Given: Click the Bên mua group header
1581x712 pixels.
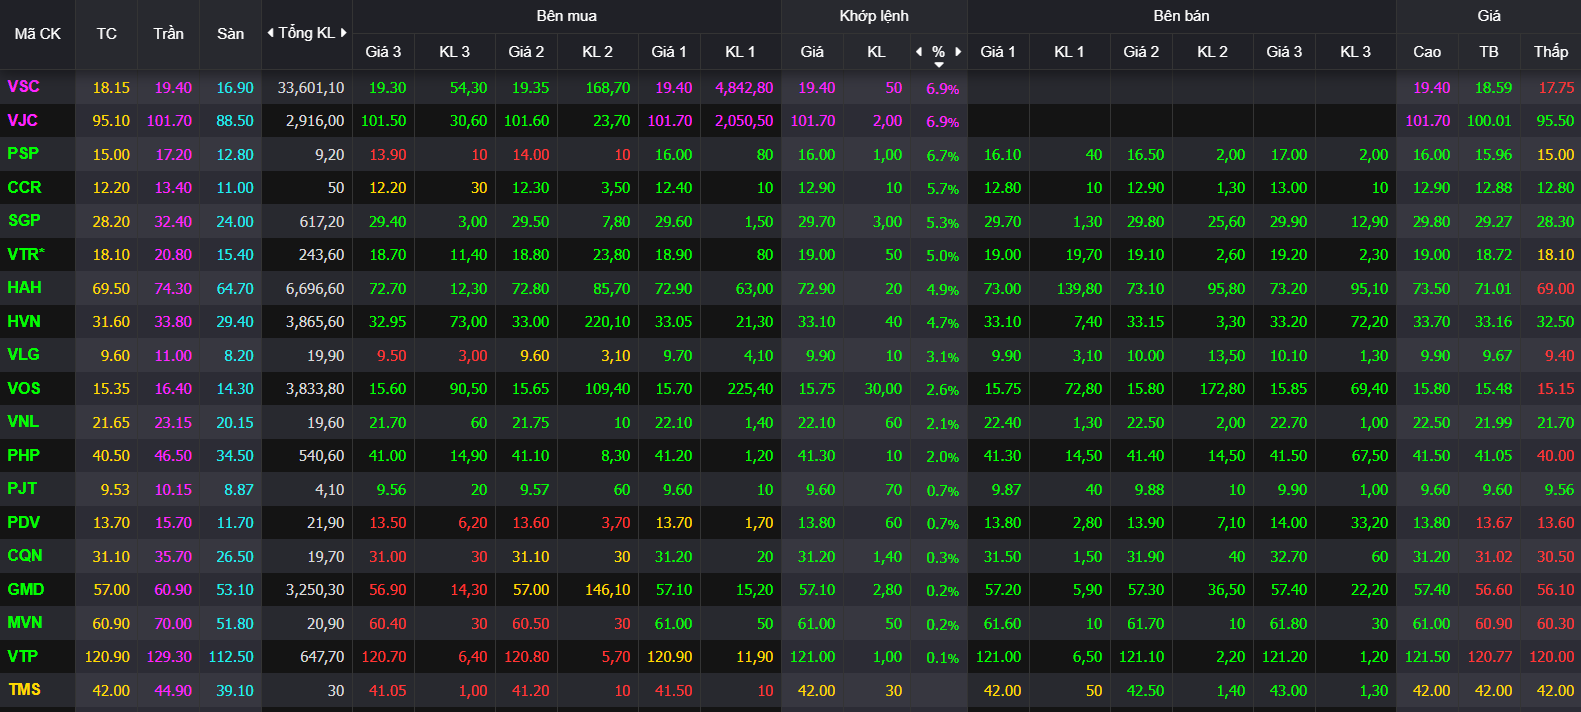Looking at the screenshot, I should coord(567,16).
